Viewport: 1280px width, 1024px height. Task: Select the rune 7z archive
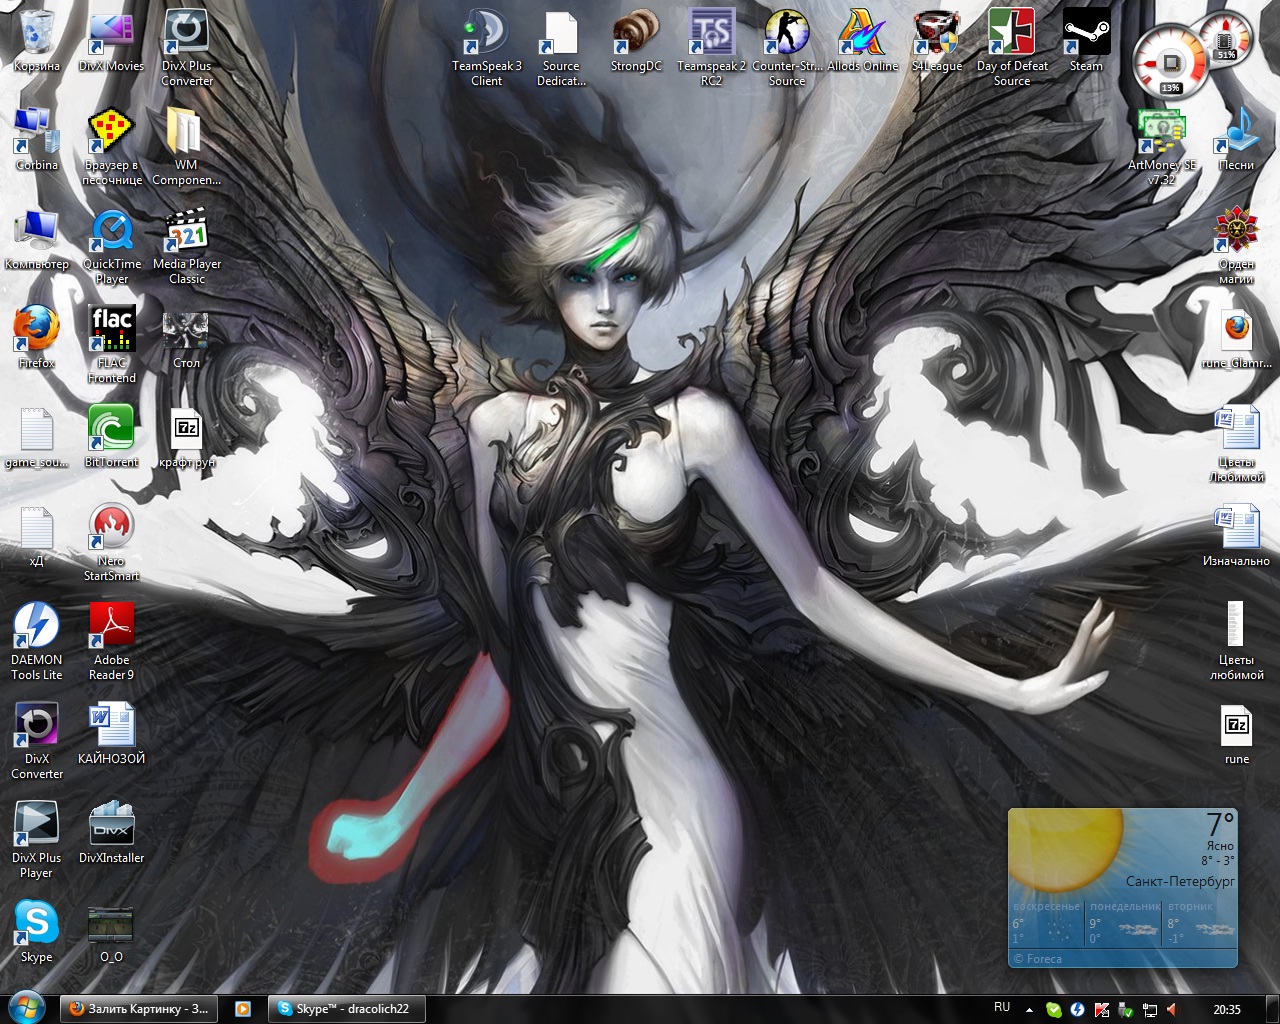[x=1237, y=734]
